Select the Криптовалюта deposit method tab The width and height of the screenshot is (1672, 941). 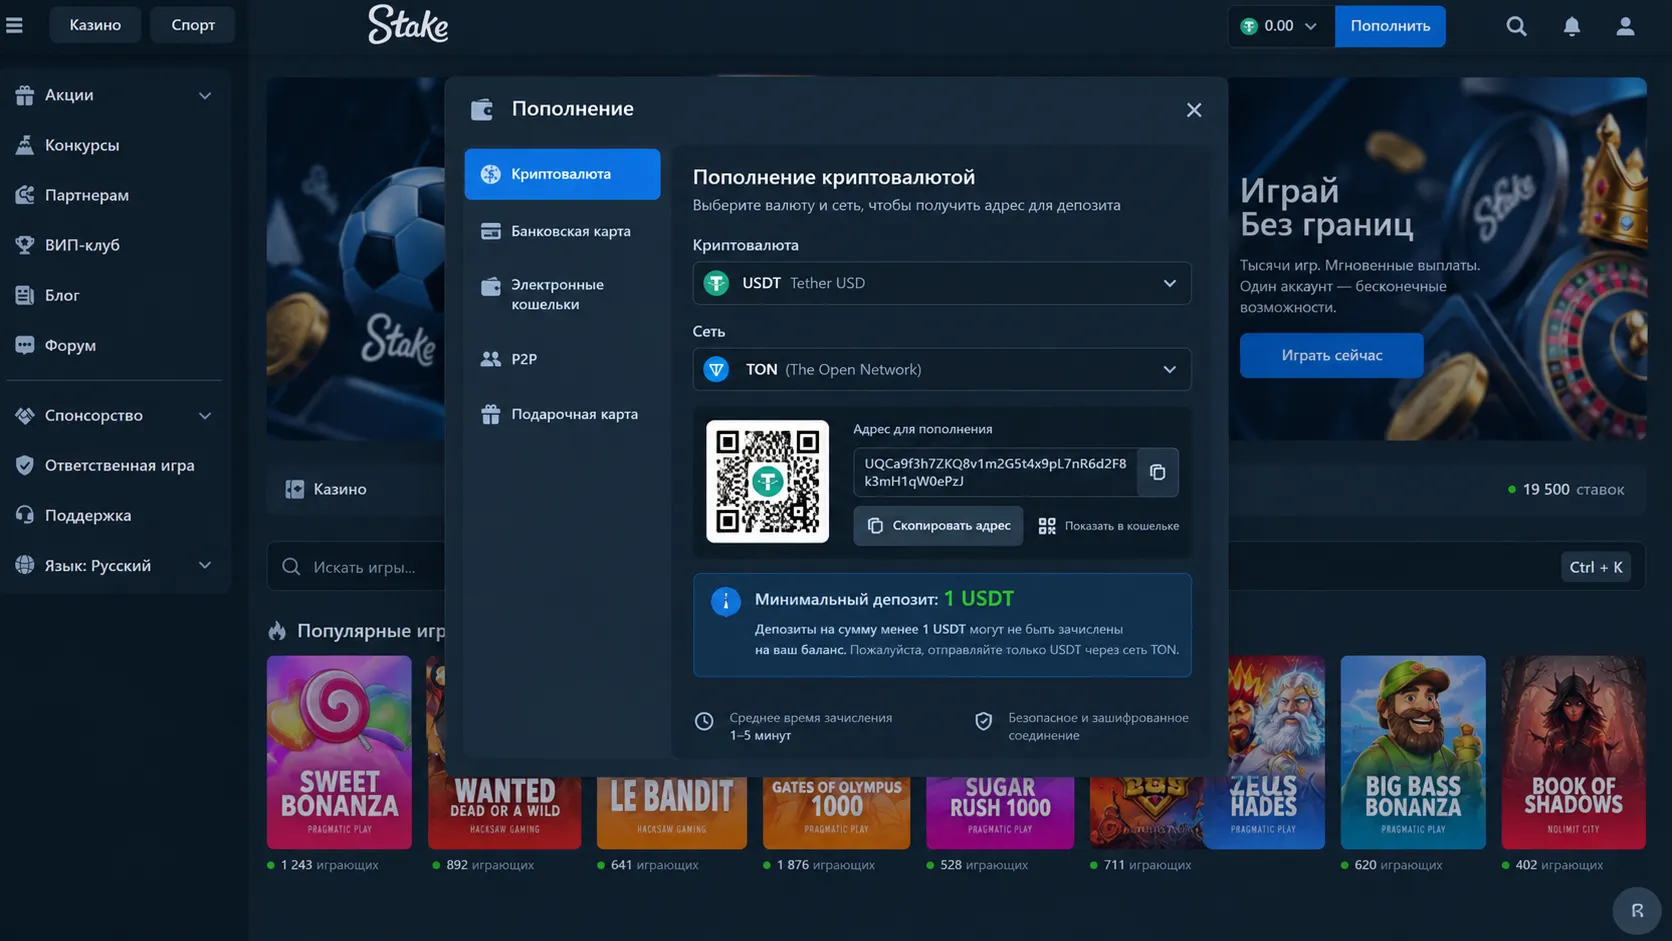(562, 174)
